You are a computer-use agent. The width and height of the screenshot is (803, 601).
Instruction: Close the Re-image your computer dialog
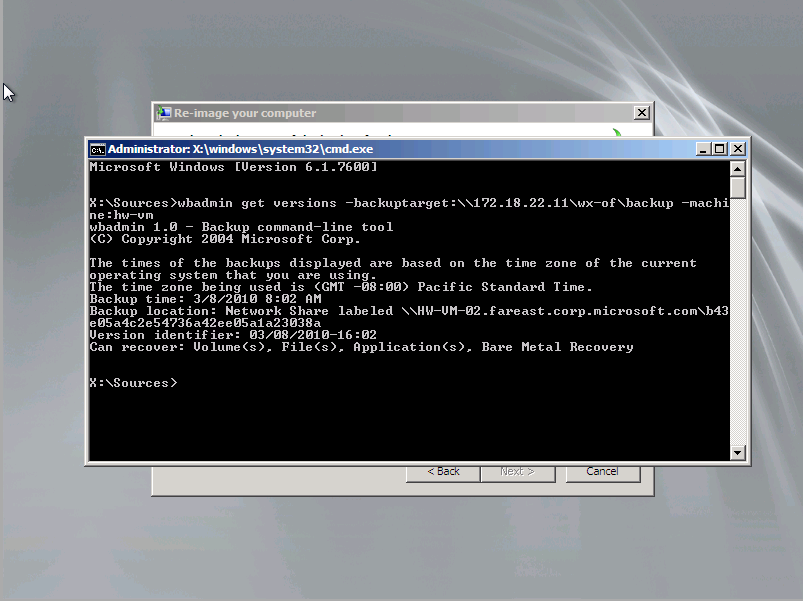click(x=642, y=113)
